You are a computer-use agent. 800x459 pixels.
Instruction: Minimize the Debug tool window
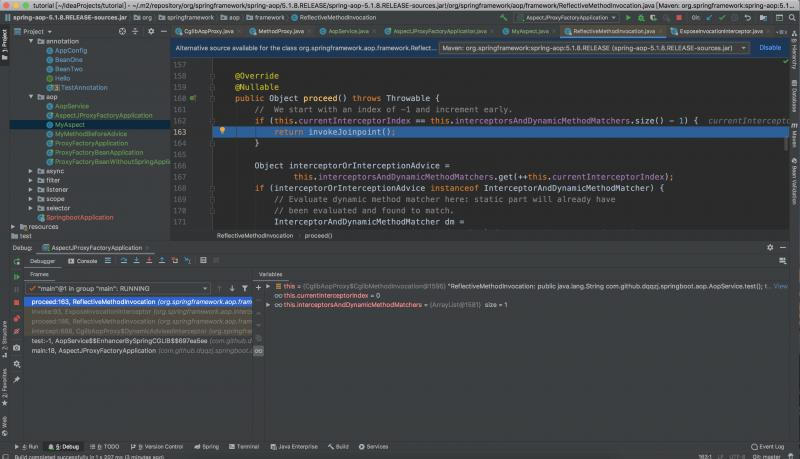(x=783, y=247)
